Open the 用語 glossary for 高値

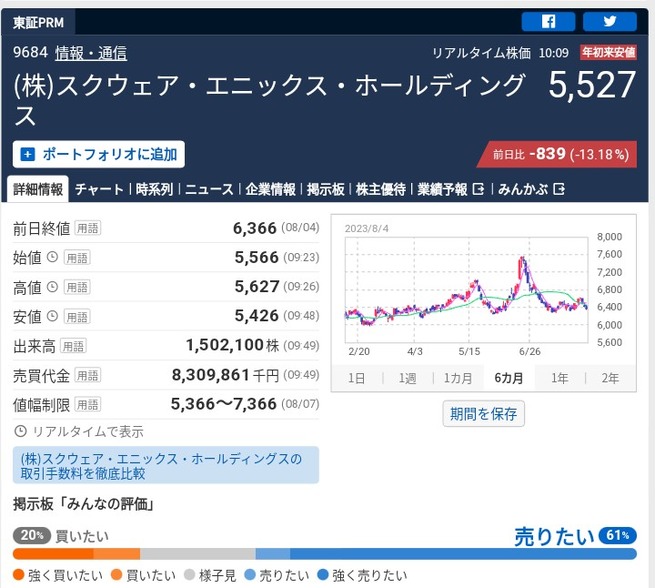77,287
